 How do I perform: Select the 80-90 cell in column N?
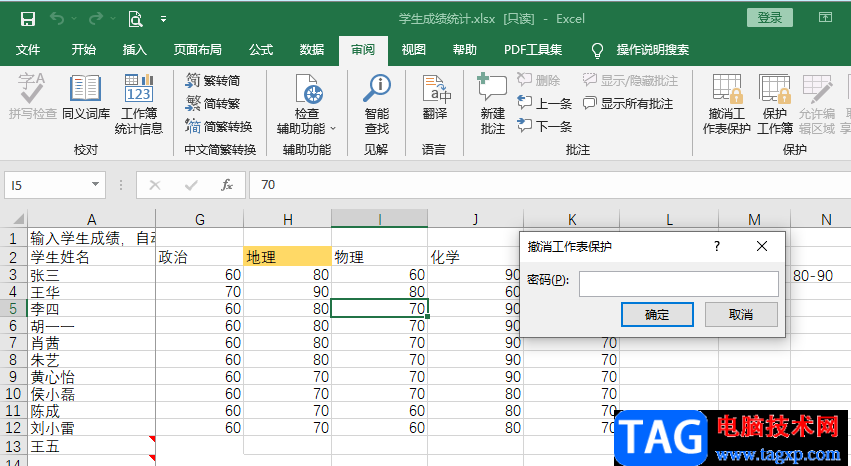(821, 275)
